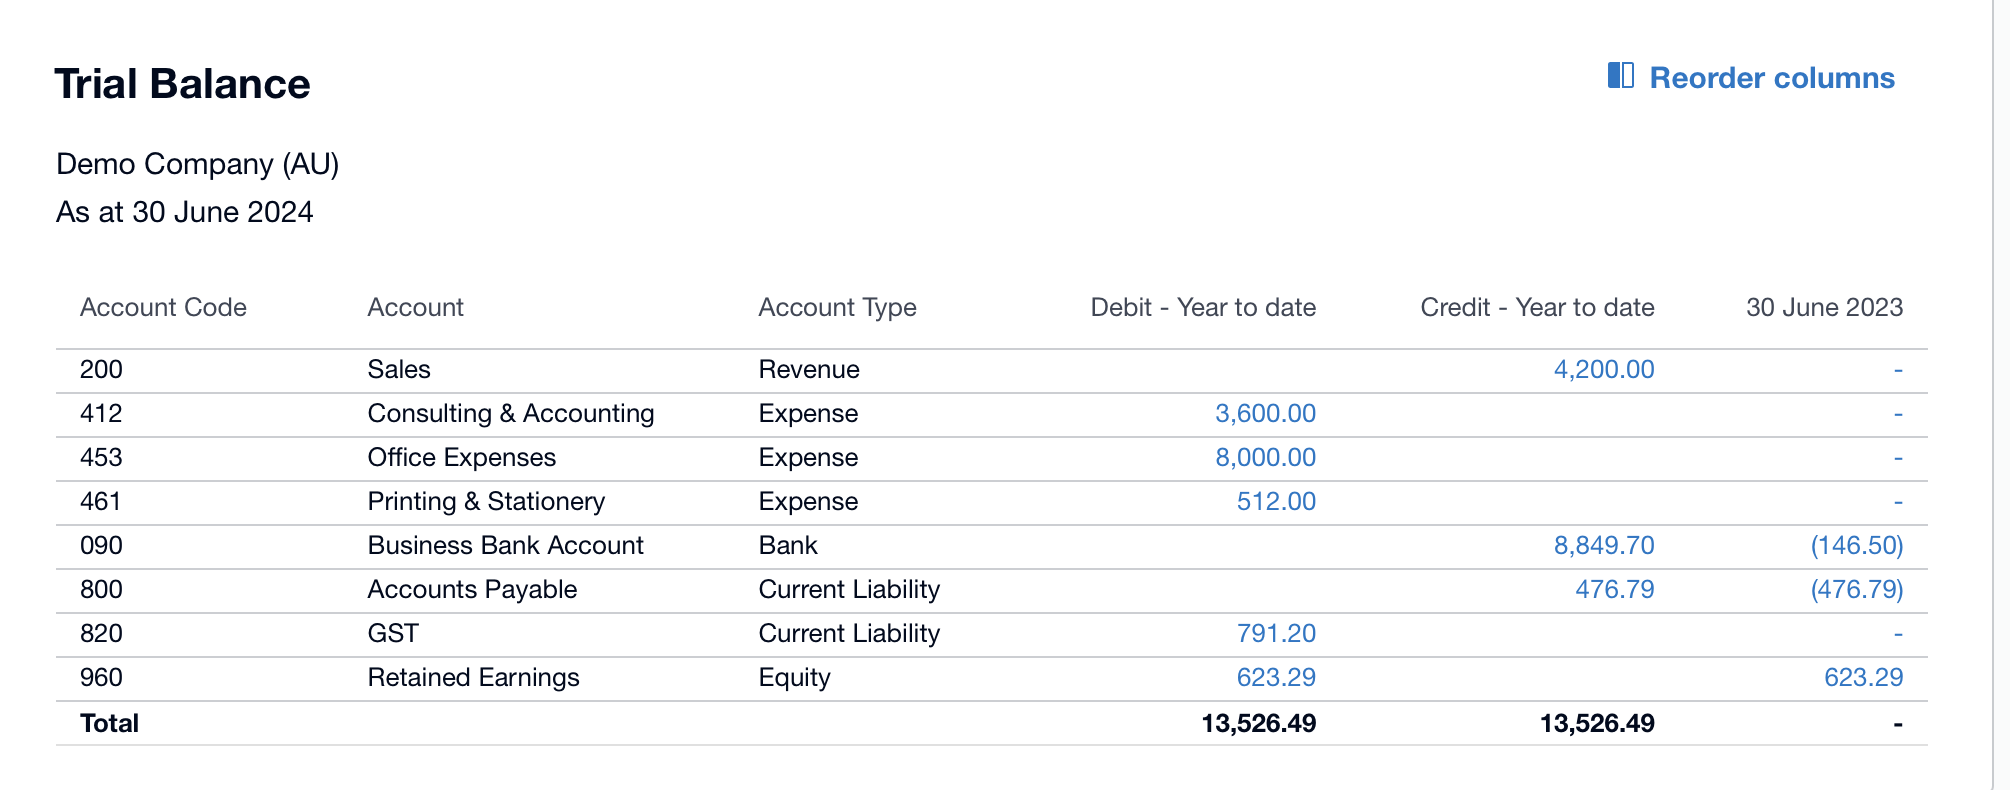The height and width of the screenshot is (790, 2010).
Task: Open Sales credit amount 4,200.00
Action: tap(1603, 369)
